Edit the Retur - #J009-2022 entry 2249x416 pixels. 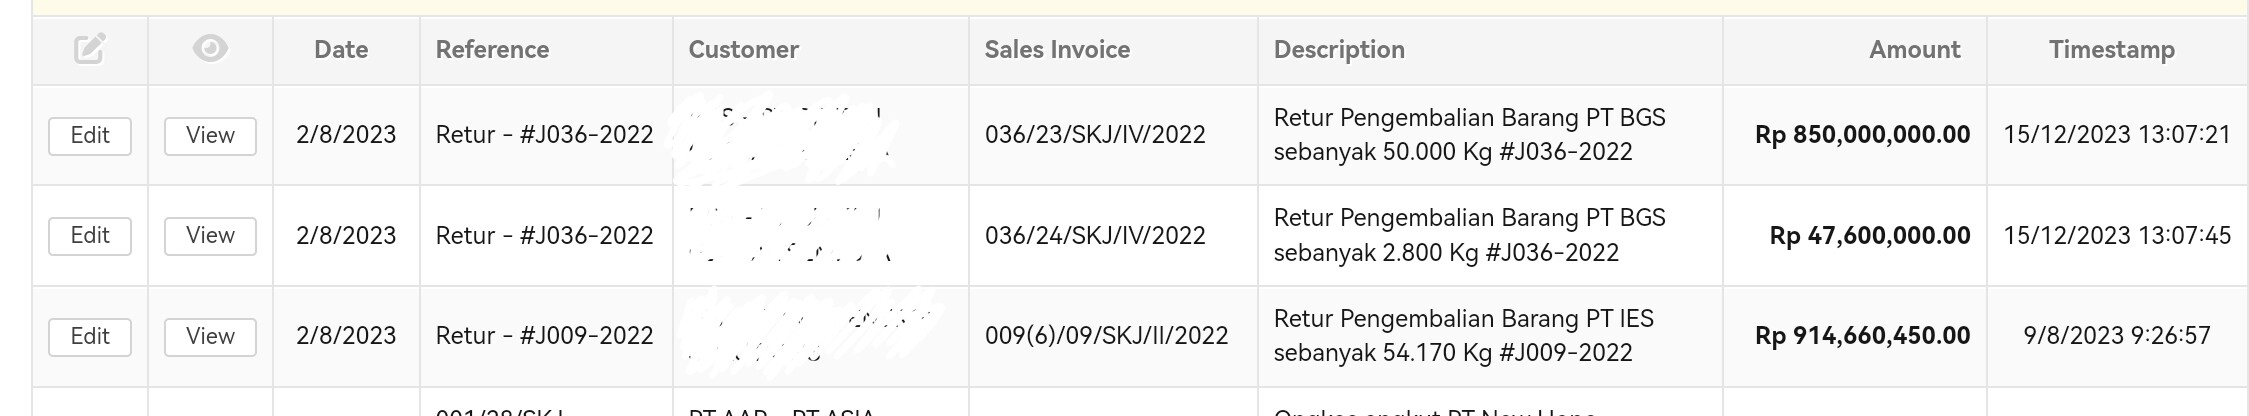[x=90, y=337]
